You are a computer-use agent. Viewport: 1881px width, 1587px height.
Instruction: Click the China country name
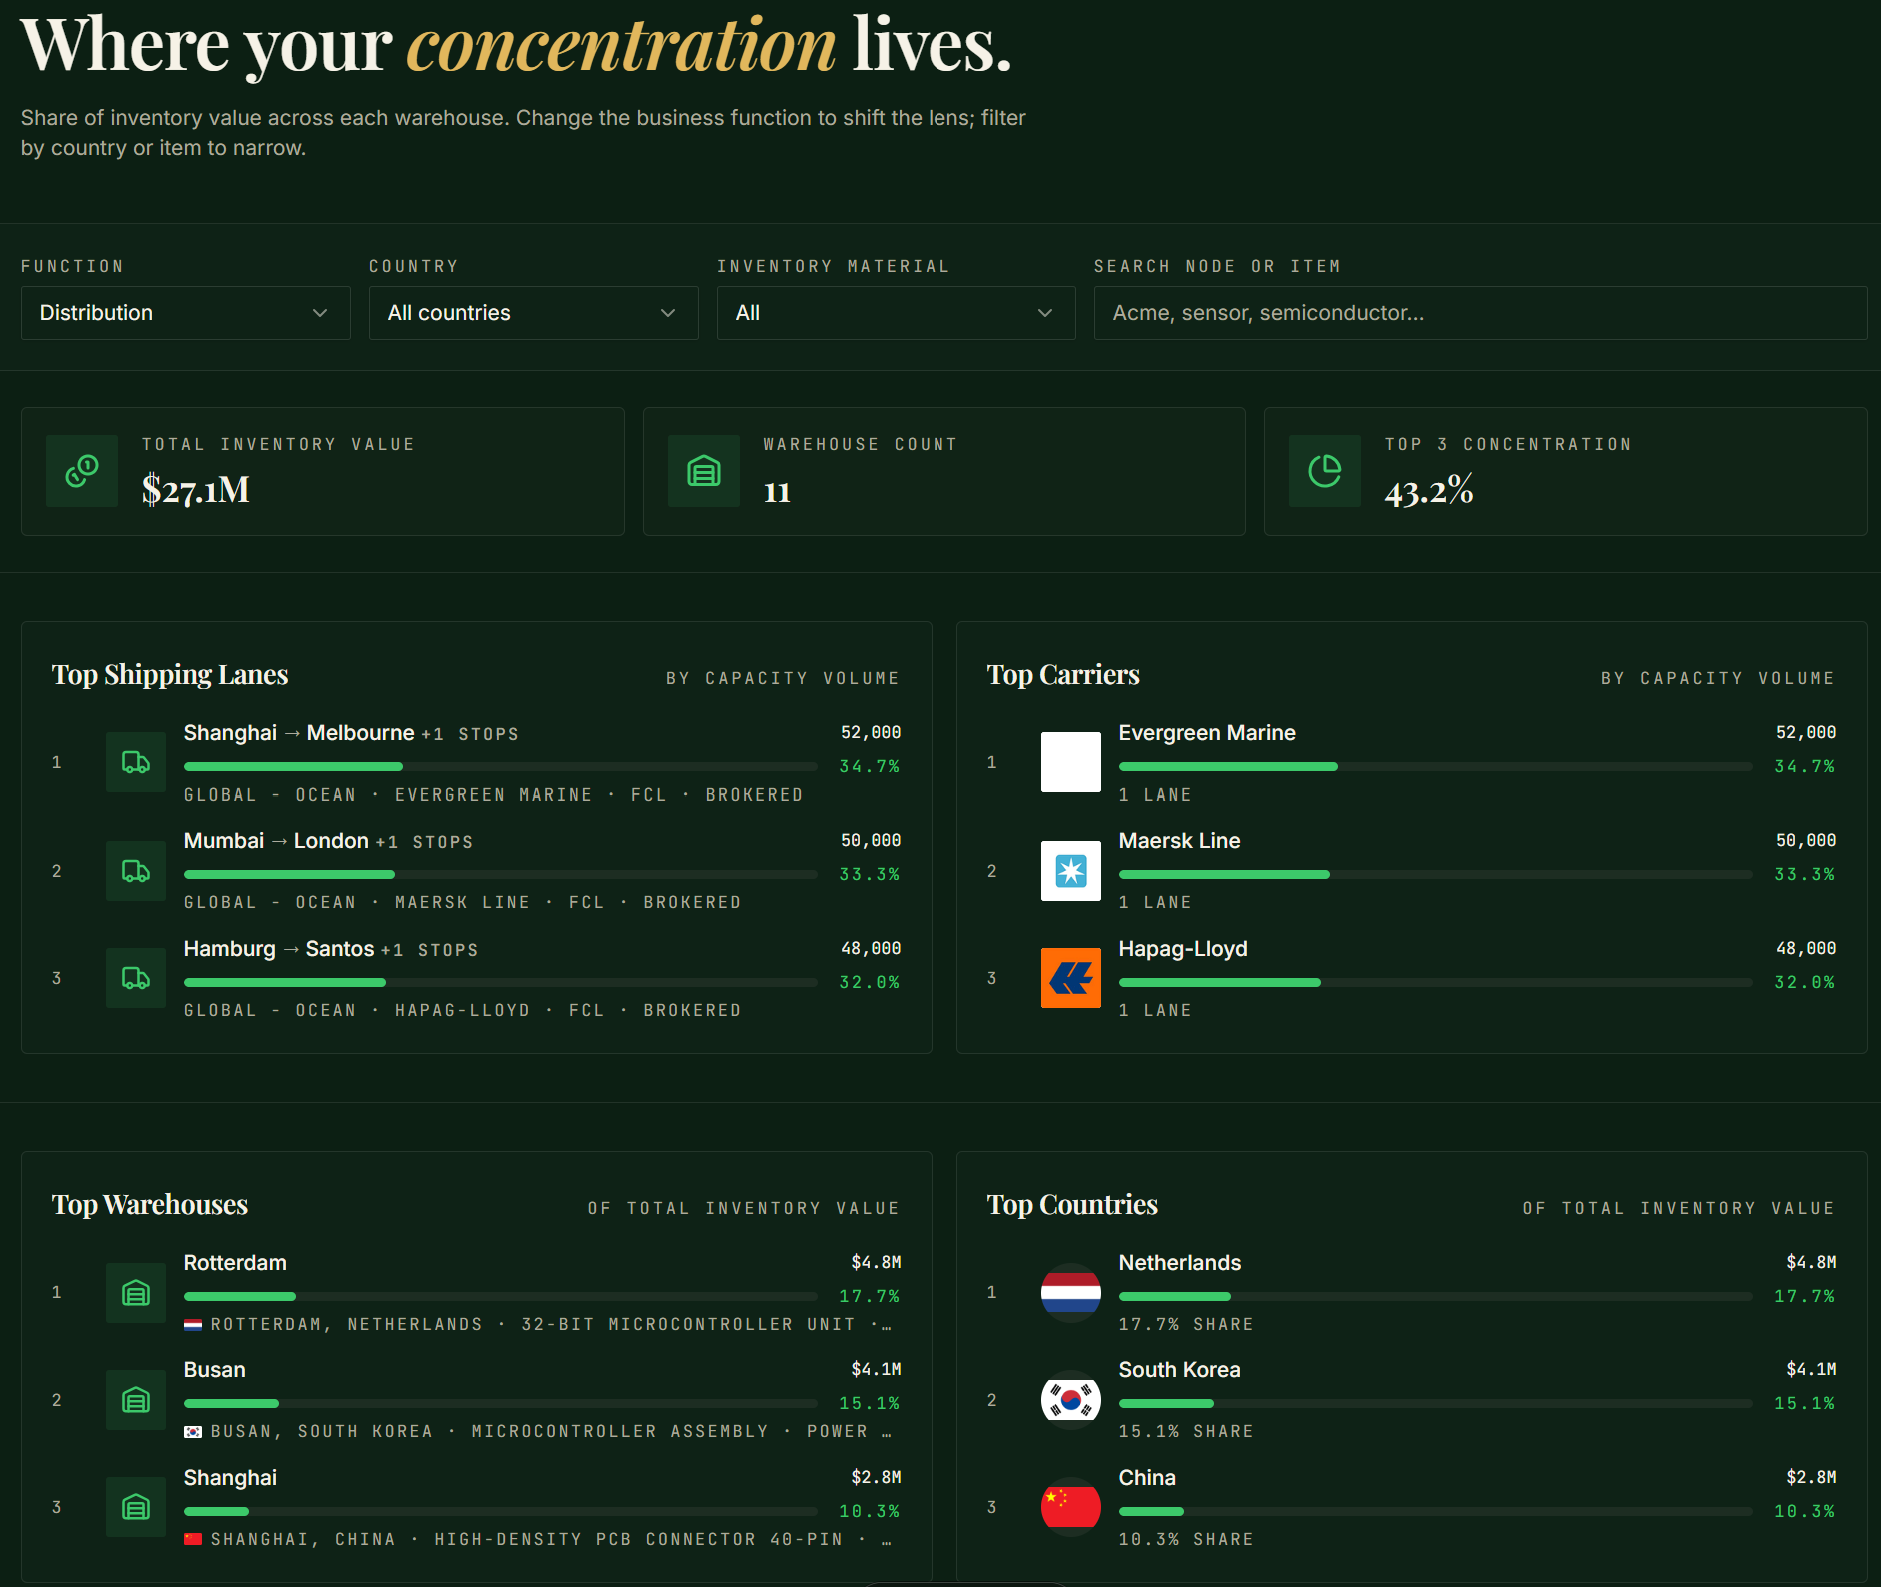tap(1147, 1478)
